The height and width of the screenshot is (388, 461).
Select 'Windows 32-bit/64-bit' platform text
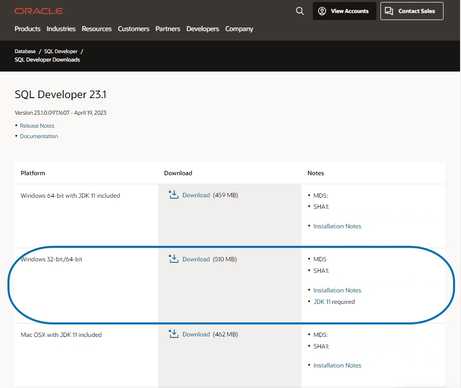click(51, 259)
